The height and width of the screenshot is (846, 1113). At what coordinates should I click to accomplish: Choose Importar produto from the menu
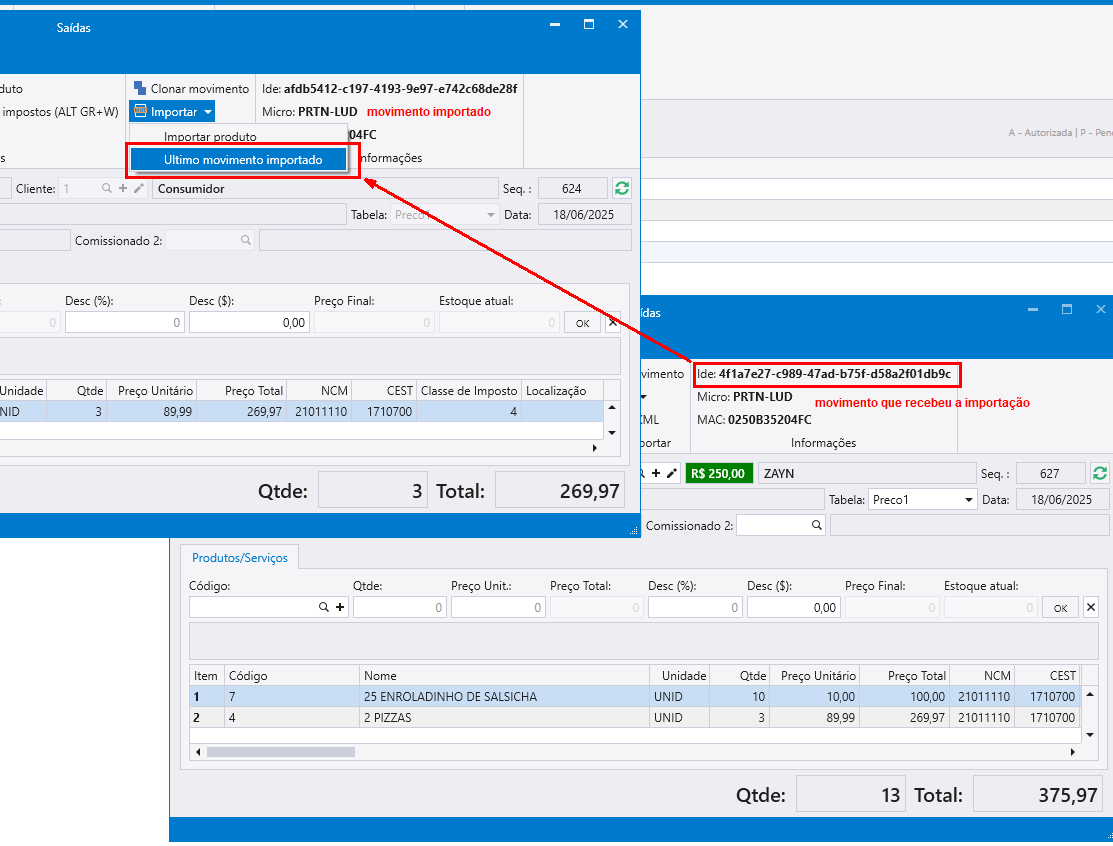click(x=210, y=136)
